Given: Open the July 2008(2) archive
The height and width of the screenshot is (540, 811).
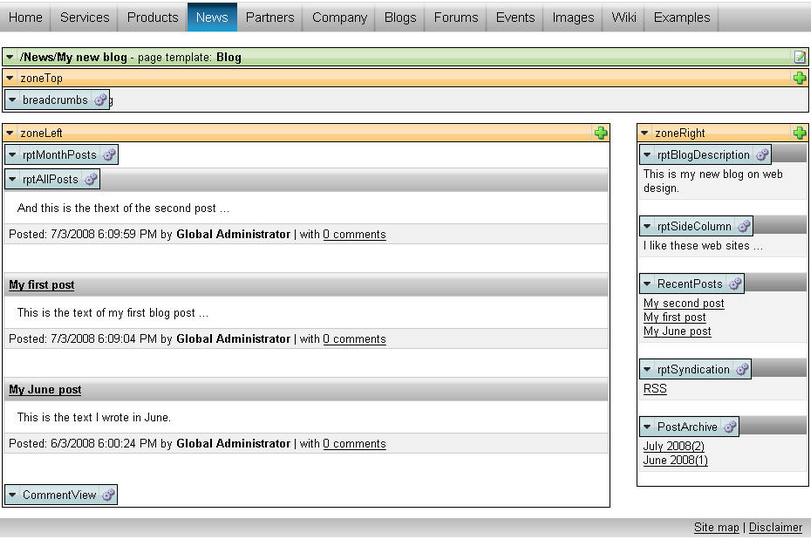Looking at the screenshot, I should click(x=673, y=446).
